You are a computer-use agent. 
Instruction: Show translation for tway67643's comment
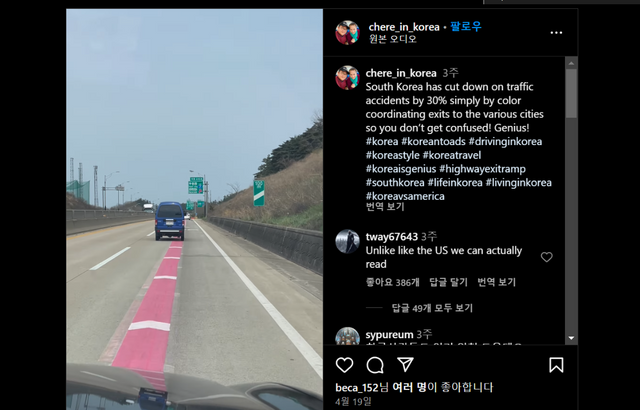click(x=496, y=282)
